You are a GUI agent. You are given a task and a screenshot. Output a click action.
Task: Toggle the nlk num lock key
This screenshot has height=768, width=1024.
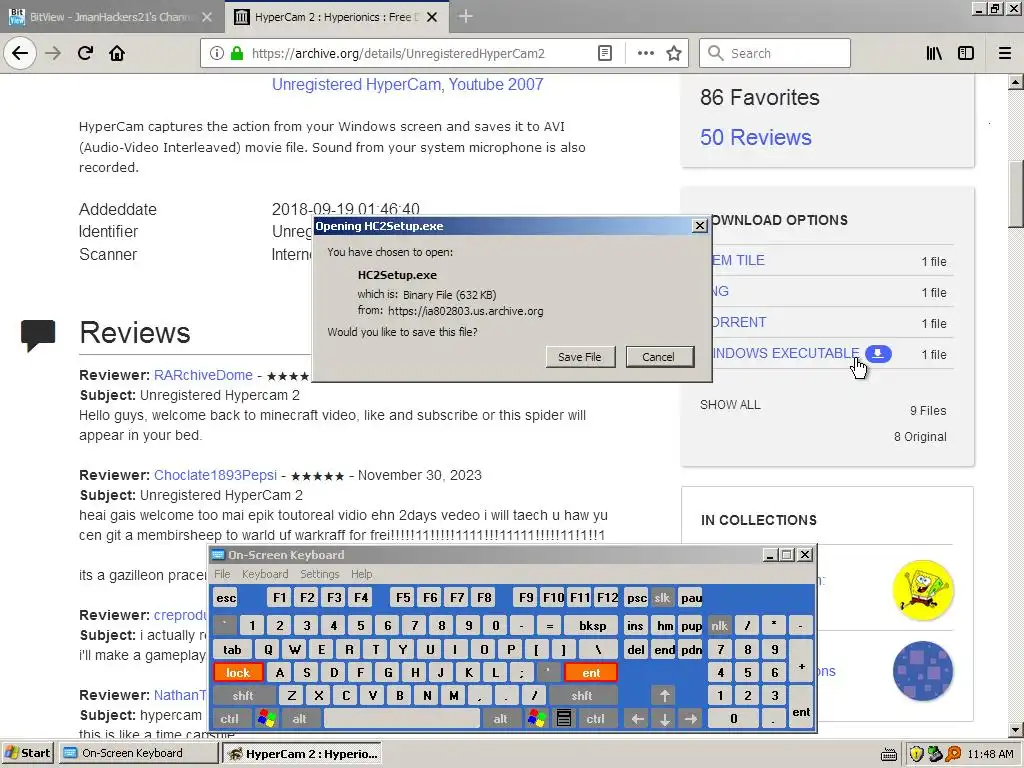(x=719, y=626)
